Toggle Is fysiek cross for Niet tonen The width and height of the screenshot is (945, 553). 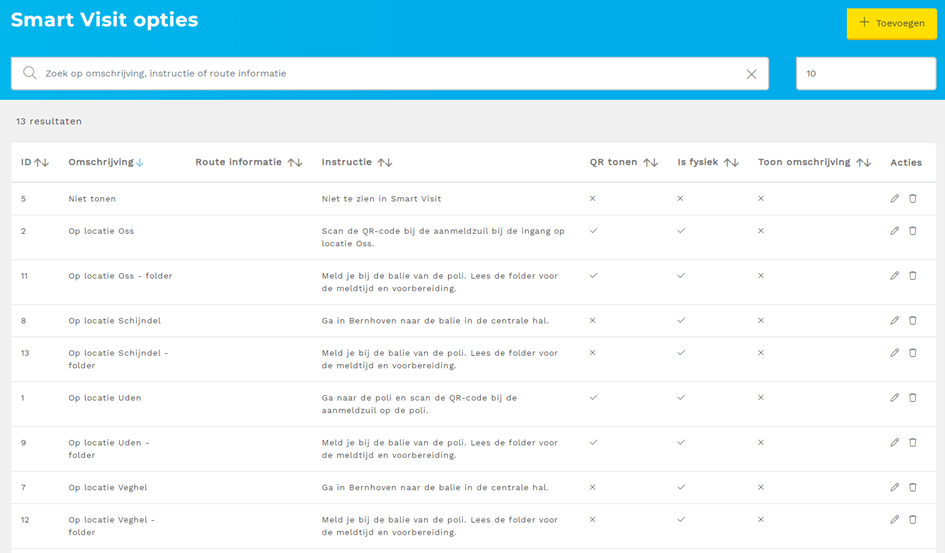(680, 199)
